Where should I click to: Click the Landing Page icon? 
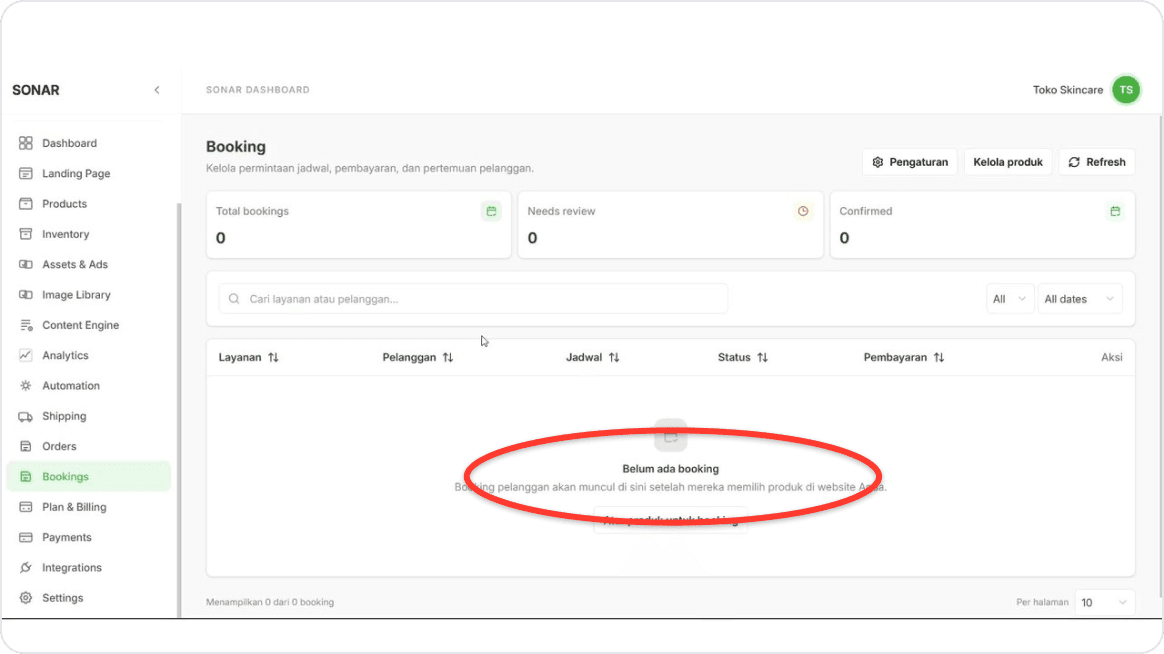click(25, 173)
